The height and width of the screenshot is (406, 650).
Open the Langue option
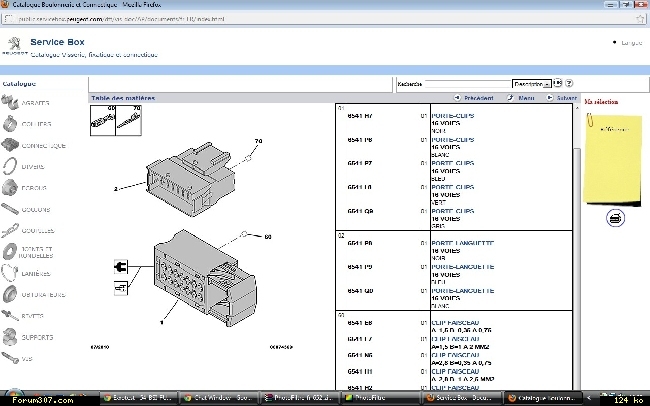coord(631,43)
